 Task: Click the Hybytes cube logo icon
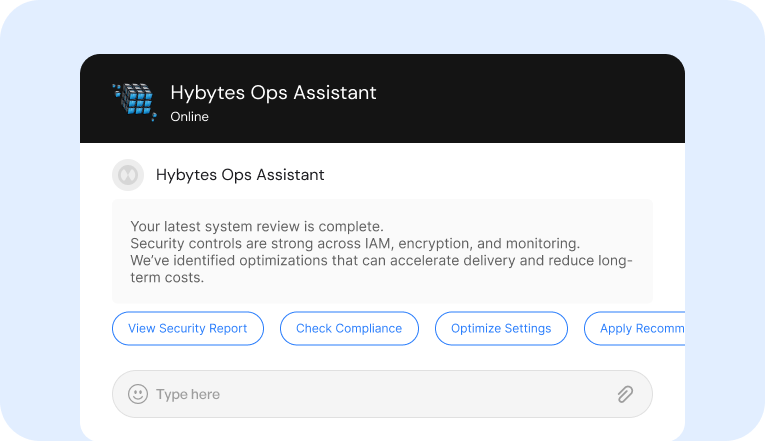tap(134, 101)
